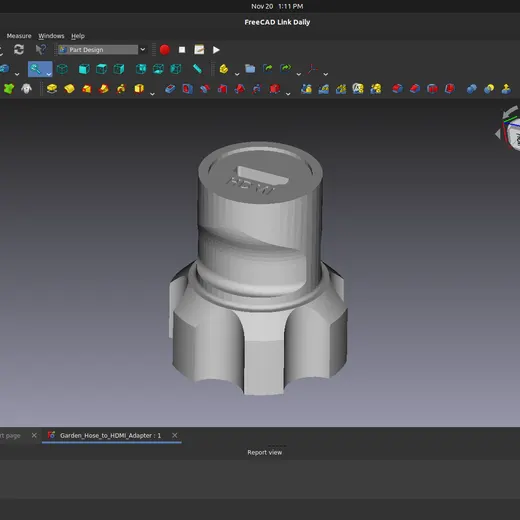This screenshot has height=520, width=520.
Task: Click the refresh recompute icon
Action: pyautogui.click(x=19, y=50)
